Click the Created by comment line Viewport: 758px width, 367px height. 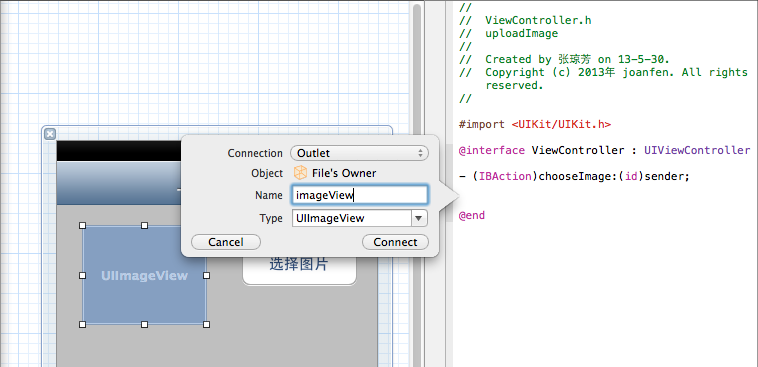click(x=564, y=59)
